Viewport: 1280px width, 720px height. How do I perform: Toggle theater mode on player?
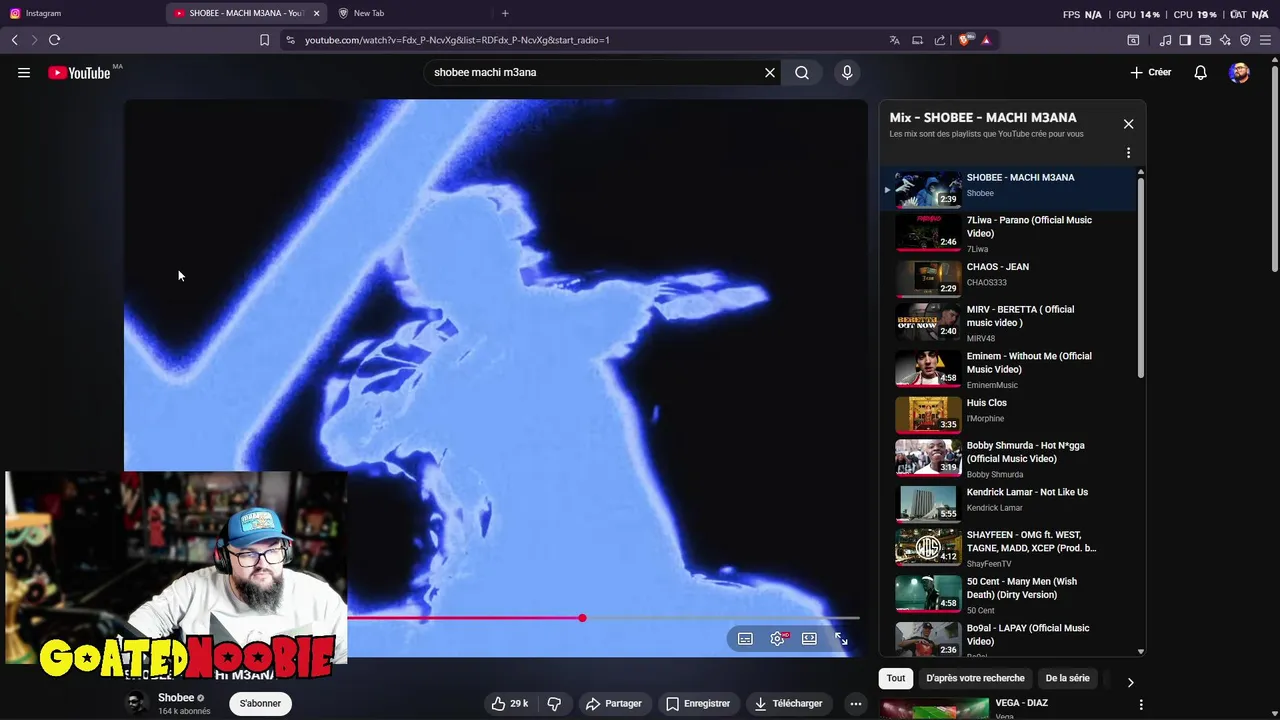pos(809,639)
